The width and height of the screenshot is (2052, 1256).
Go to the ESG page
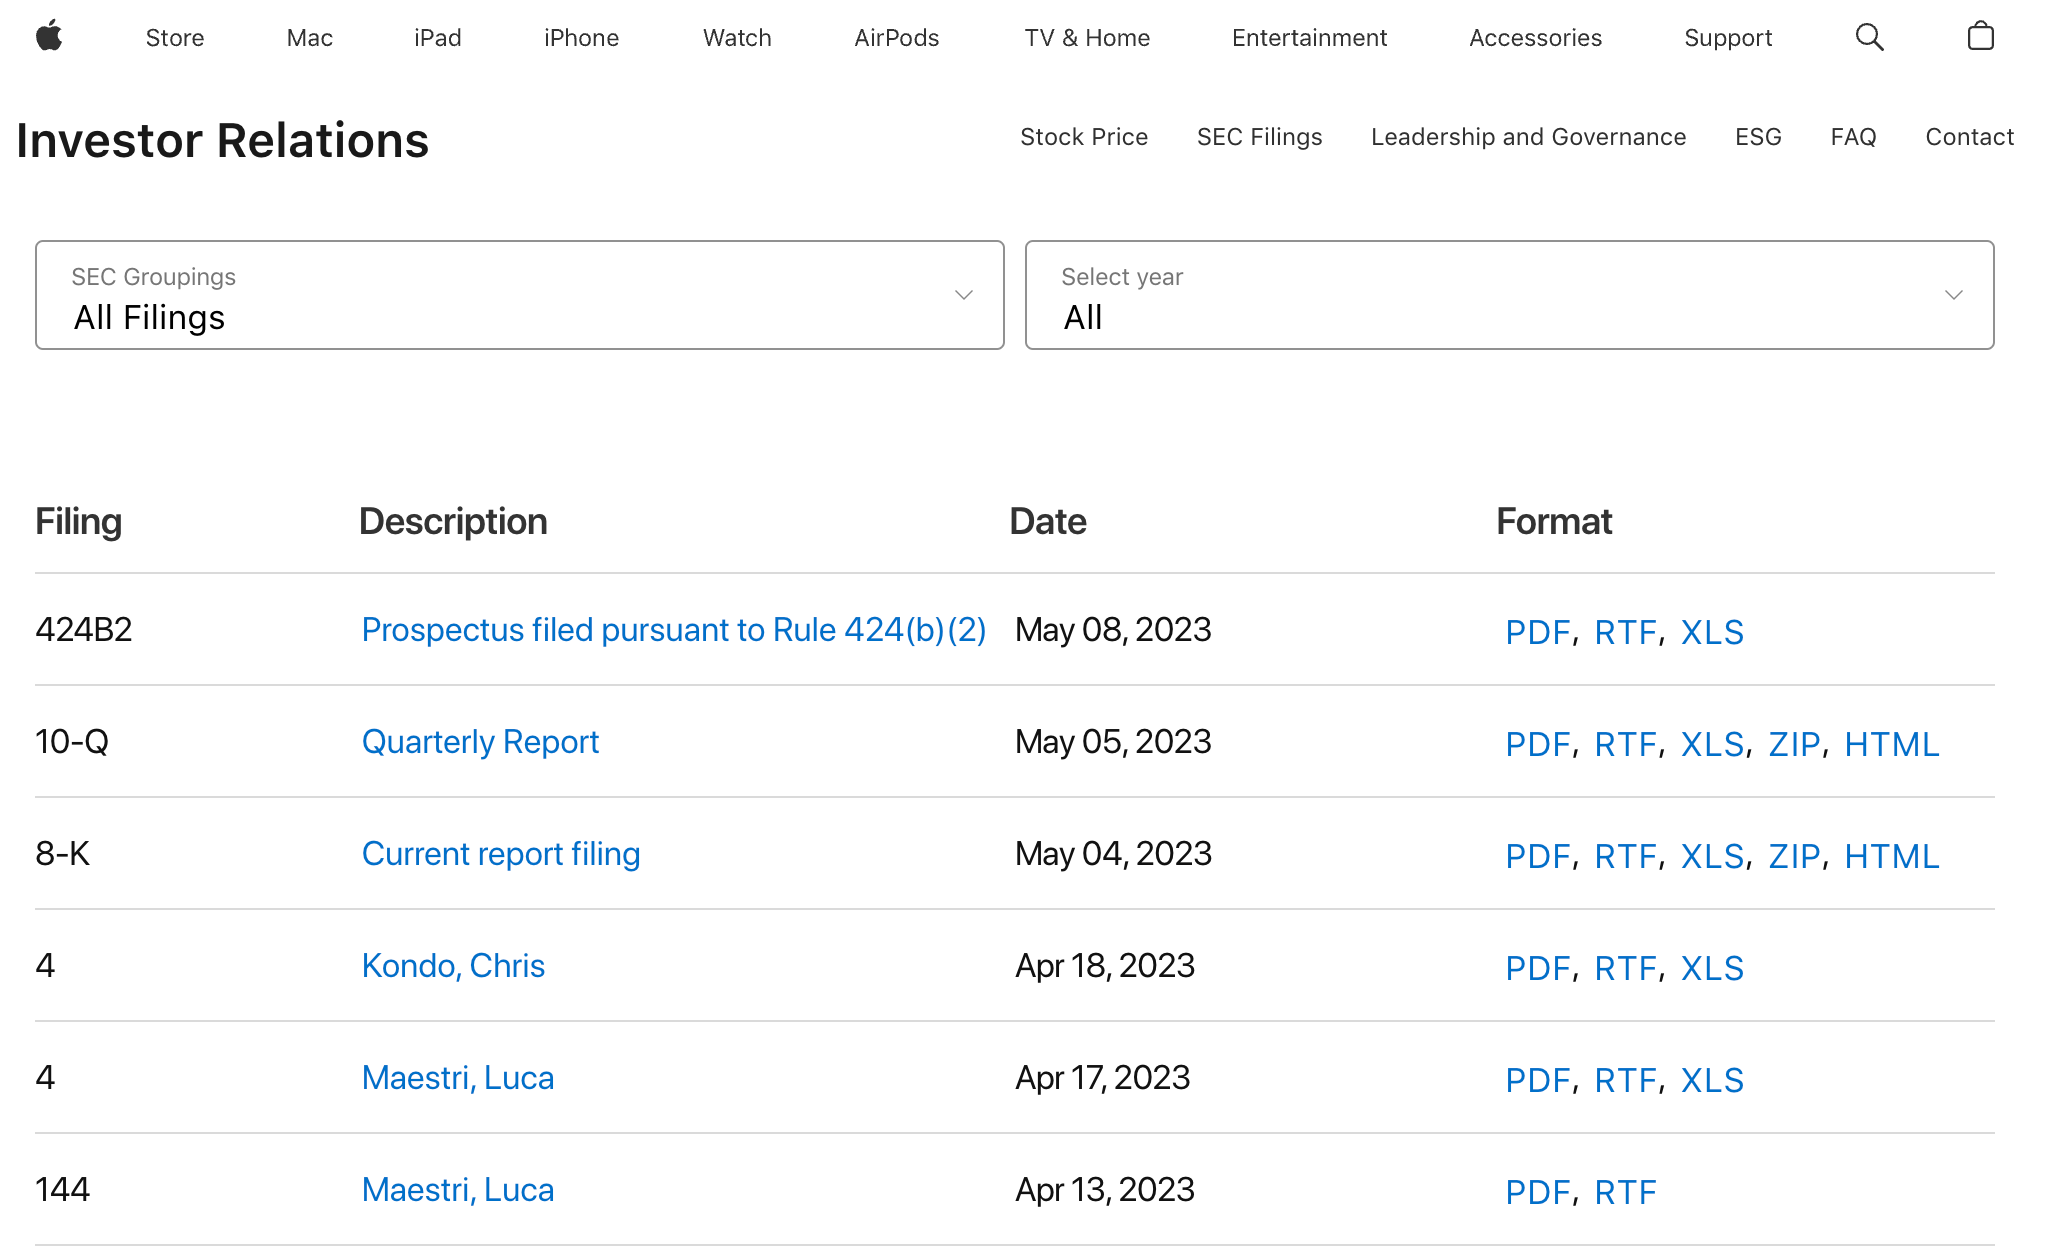1758,137
